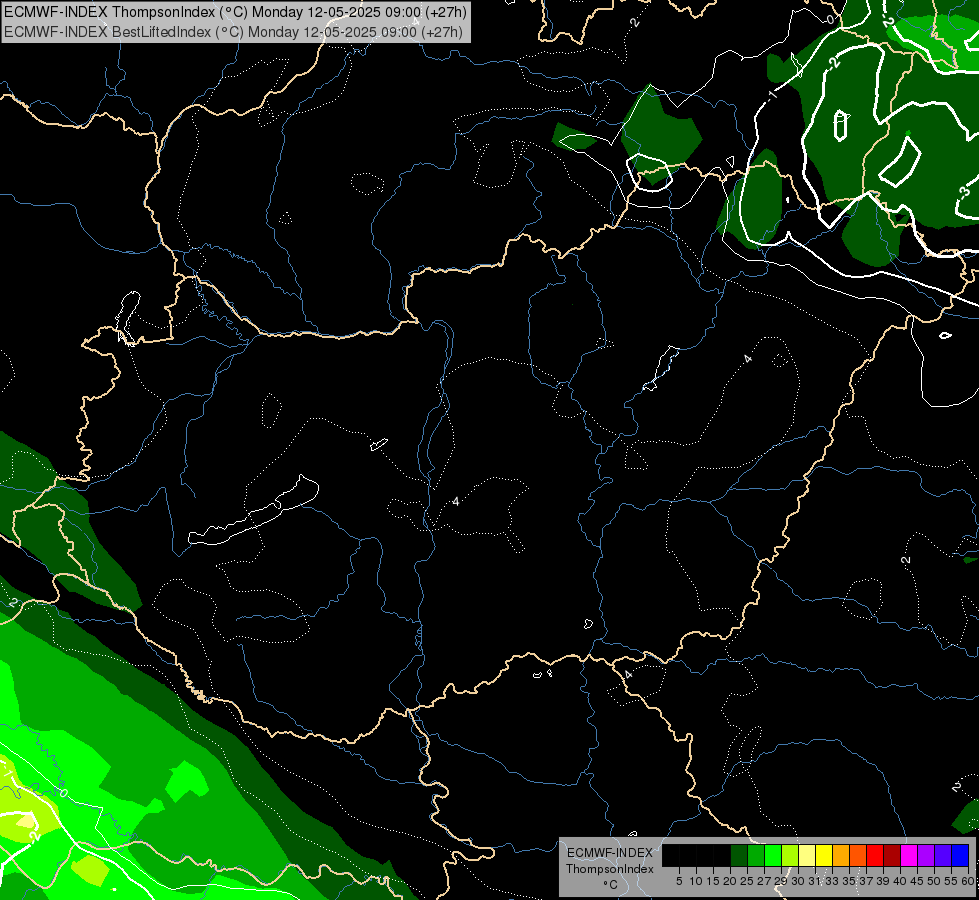Click the pure yellow 31–33 legend swatch
Viewport: 979px width, 900px height.
(x=824, y=856)
